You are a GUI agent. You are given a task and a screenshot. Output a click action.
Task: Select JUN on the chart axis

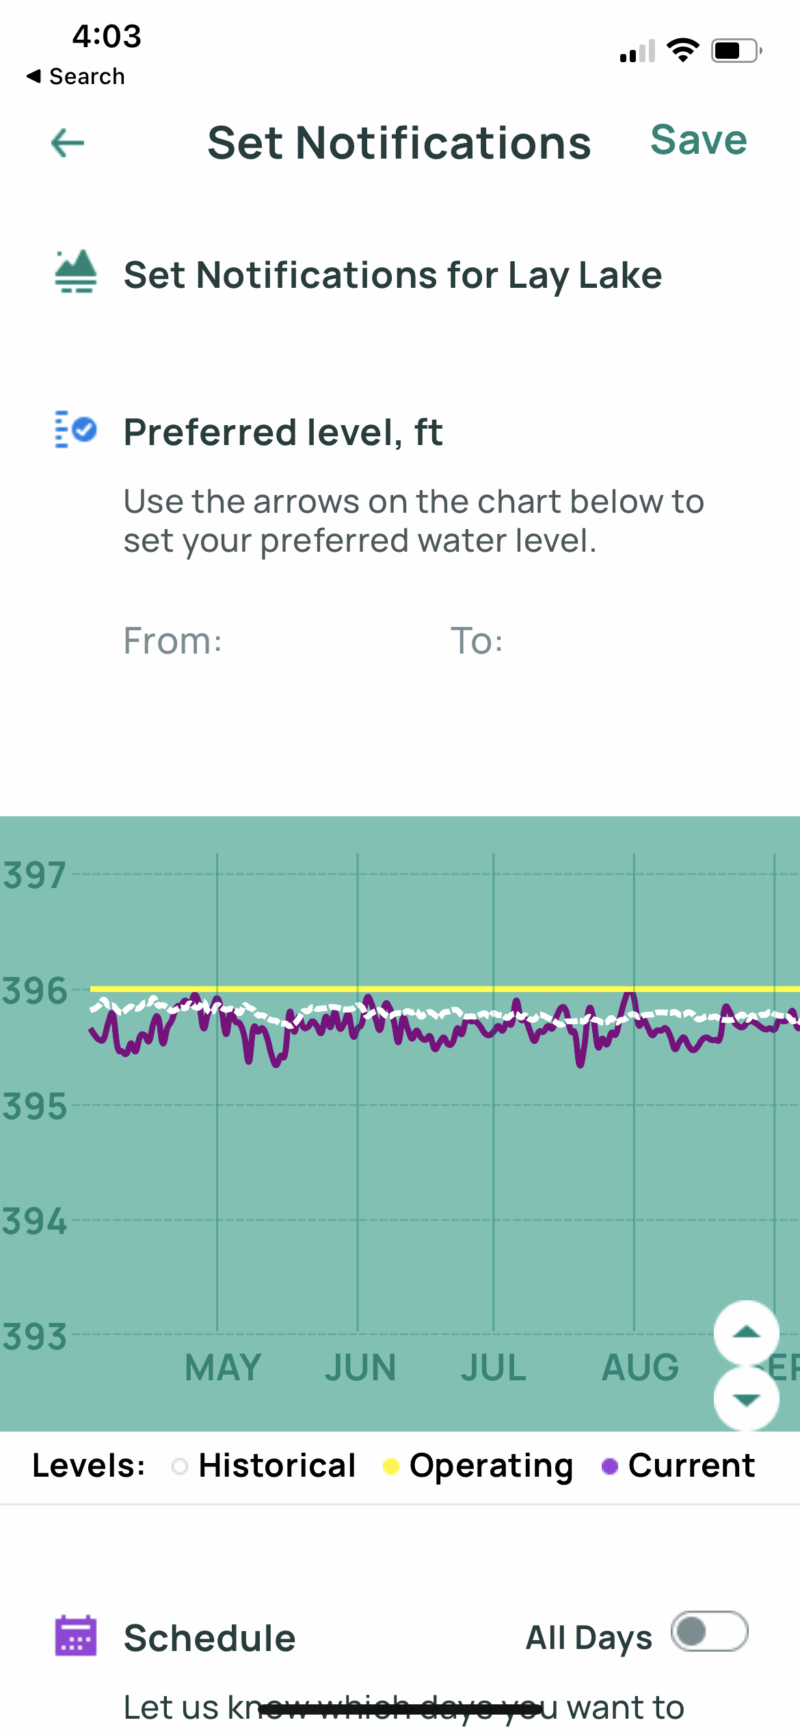pyautogui.click(x=360, y=1367)
